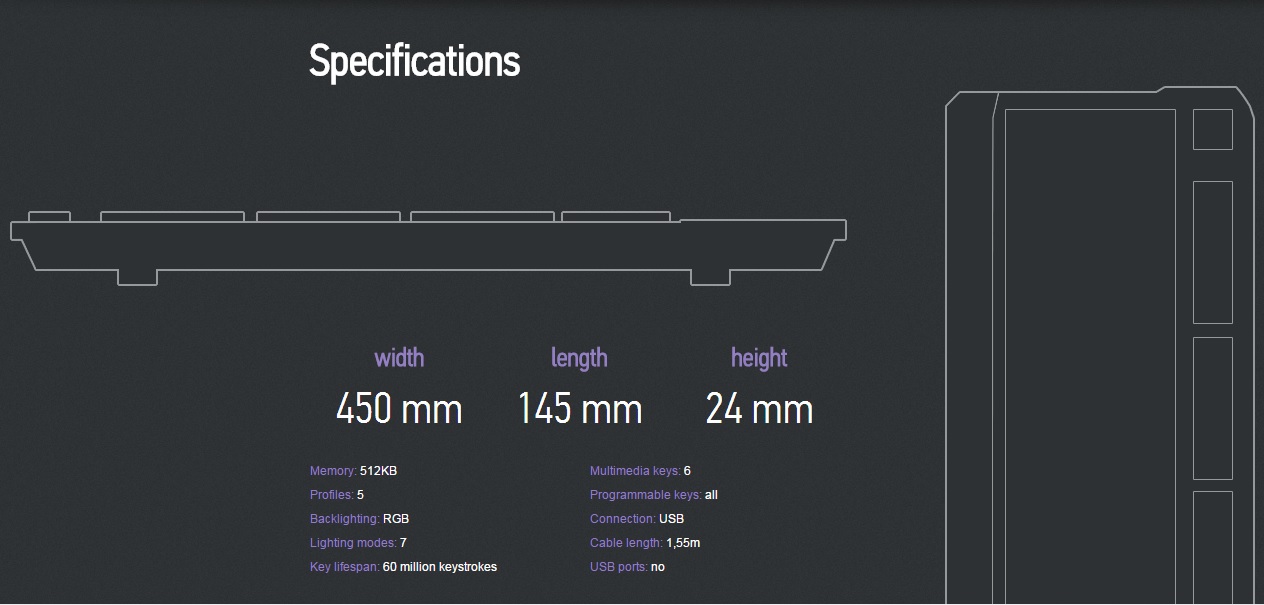Screen dimensions: 1264x605
Task: Select the 145 mm length value
Action: tap(579, 409)
